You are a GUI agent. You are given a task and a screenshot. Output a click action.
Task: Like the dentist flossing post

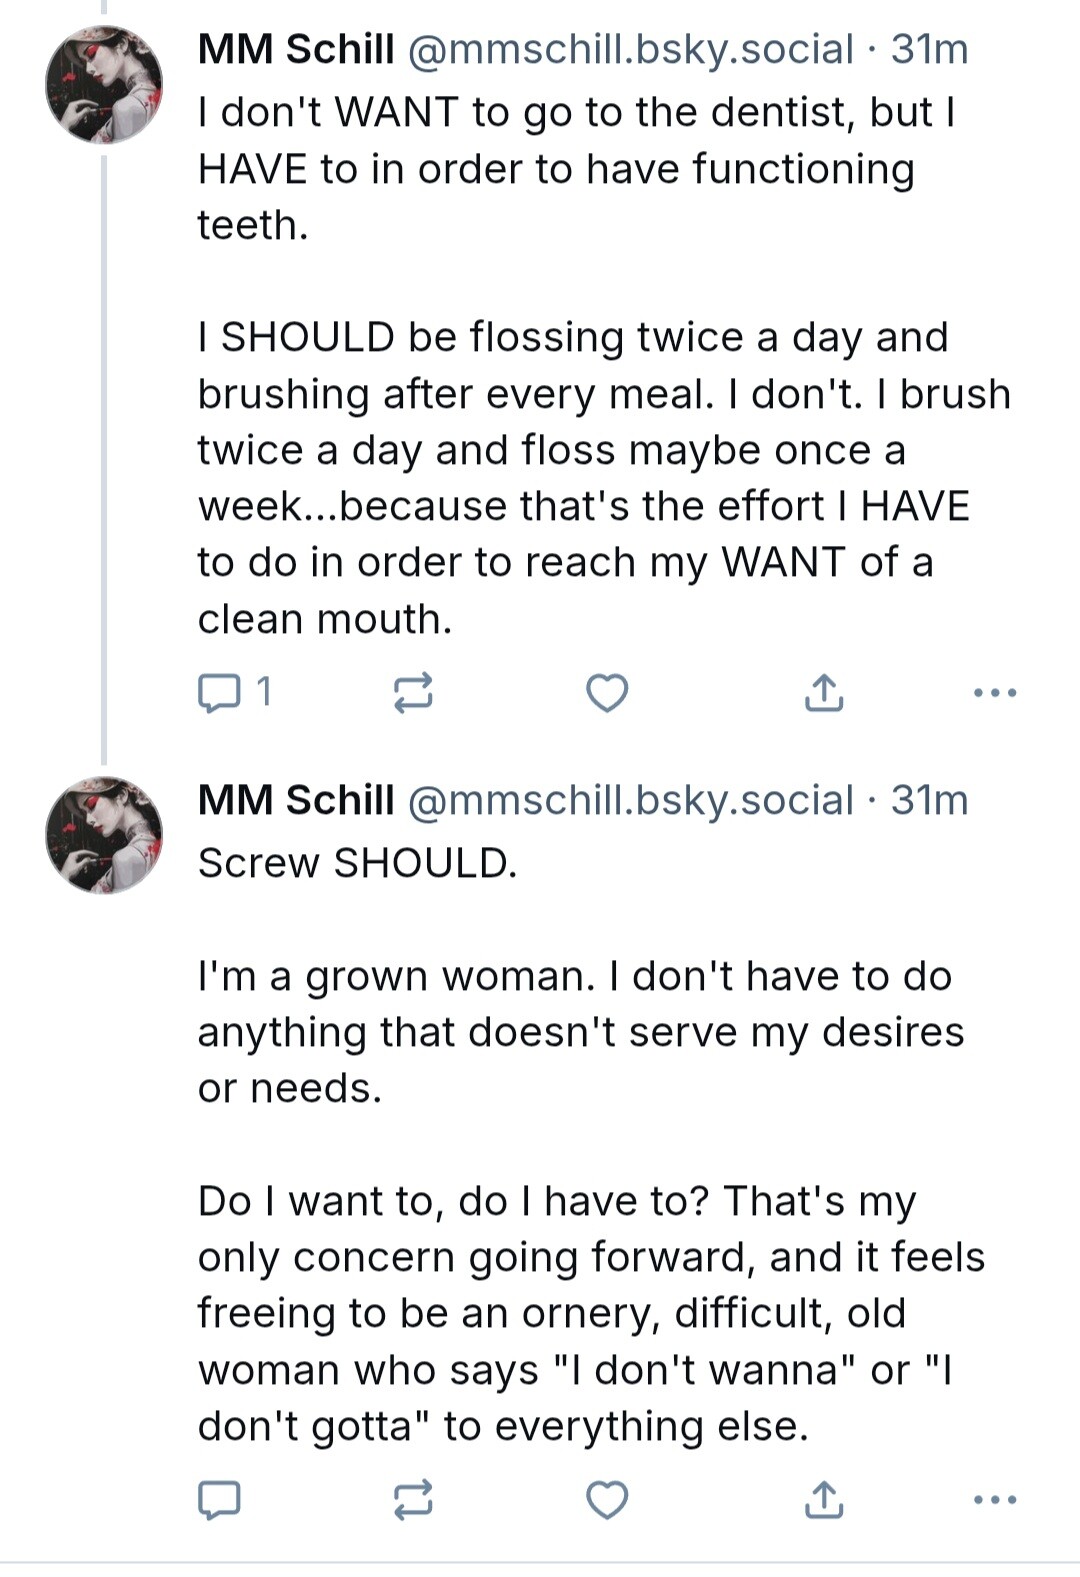[606, 692]
